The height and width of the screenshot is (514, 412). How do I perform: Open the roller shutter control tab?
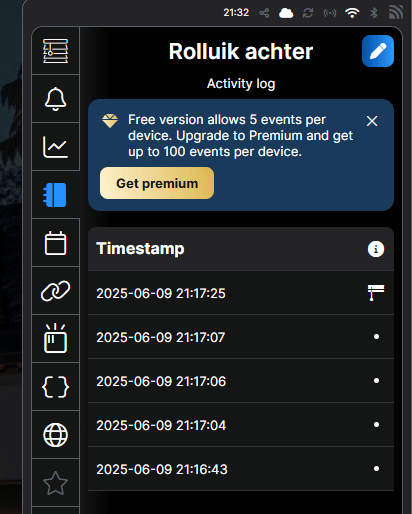[x=55, y=51]
